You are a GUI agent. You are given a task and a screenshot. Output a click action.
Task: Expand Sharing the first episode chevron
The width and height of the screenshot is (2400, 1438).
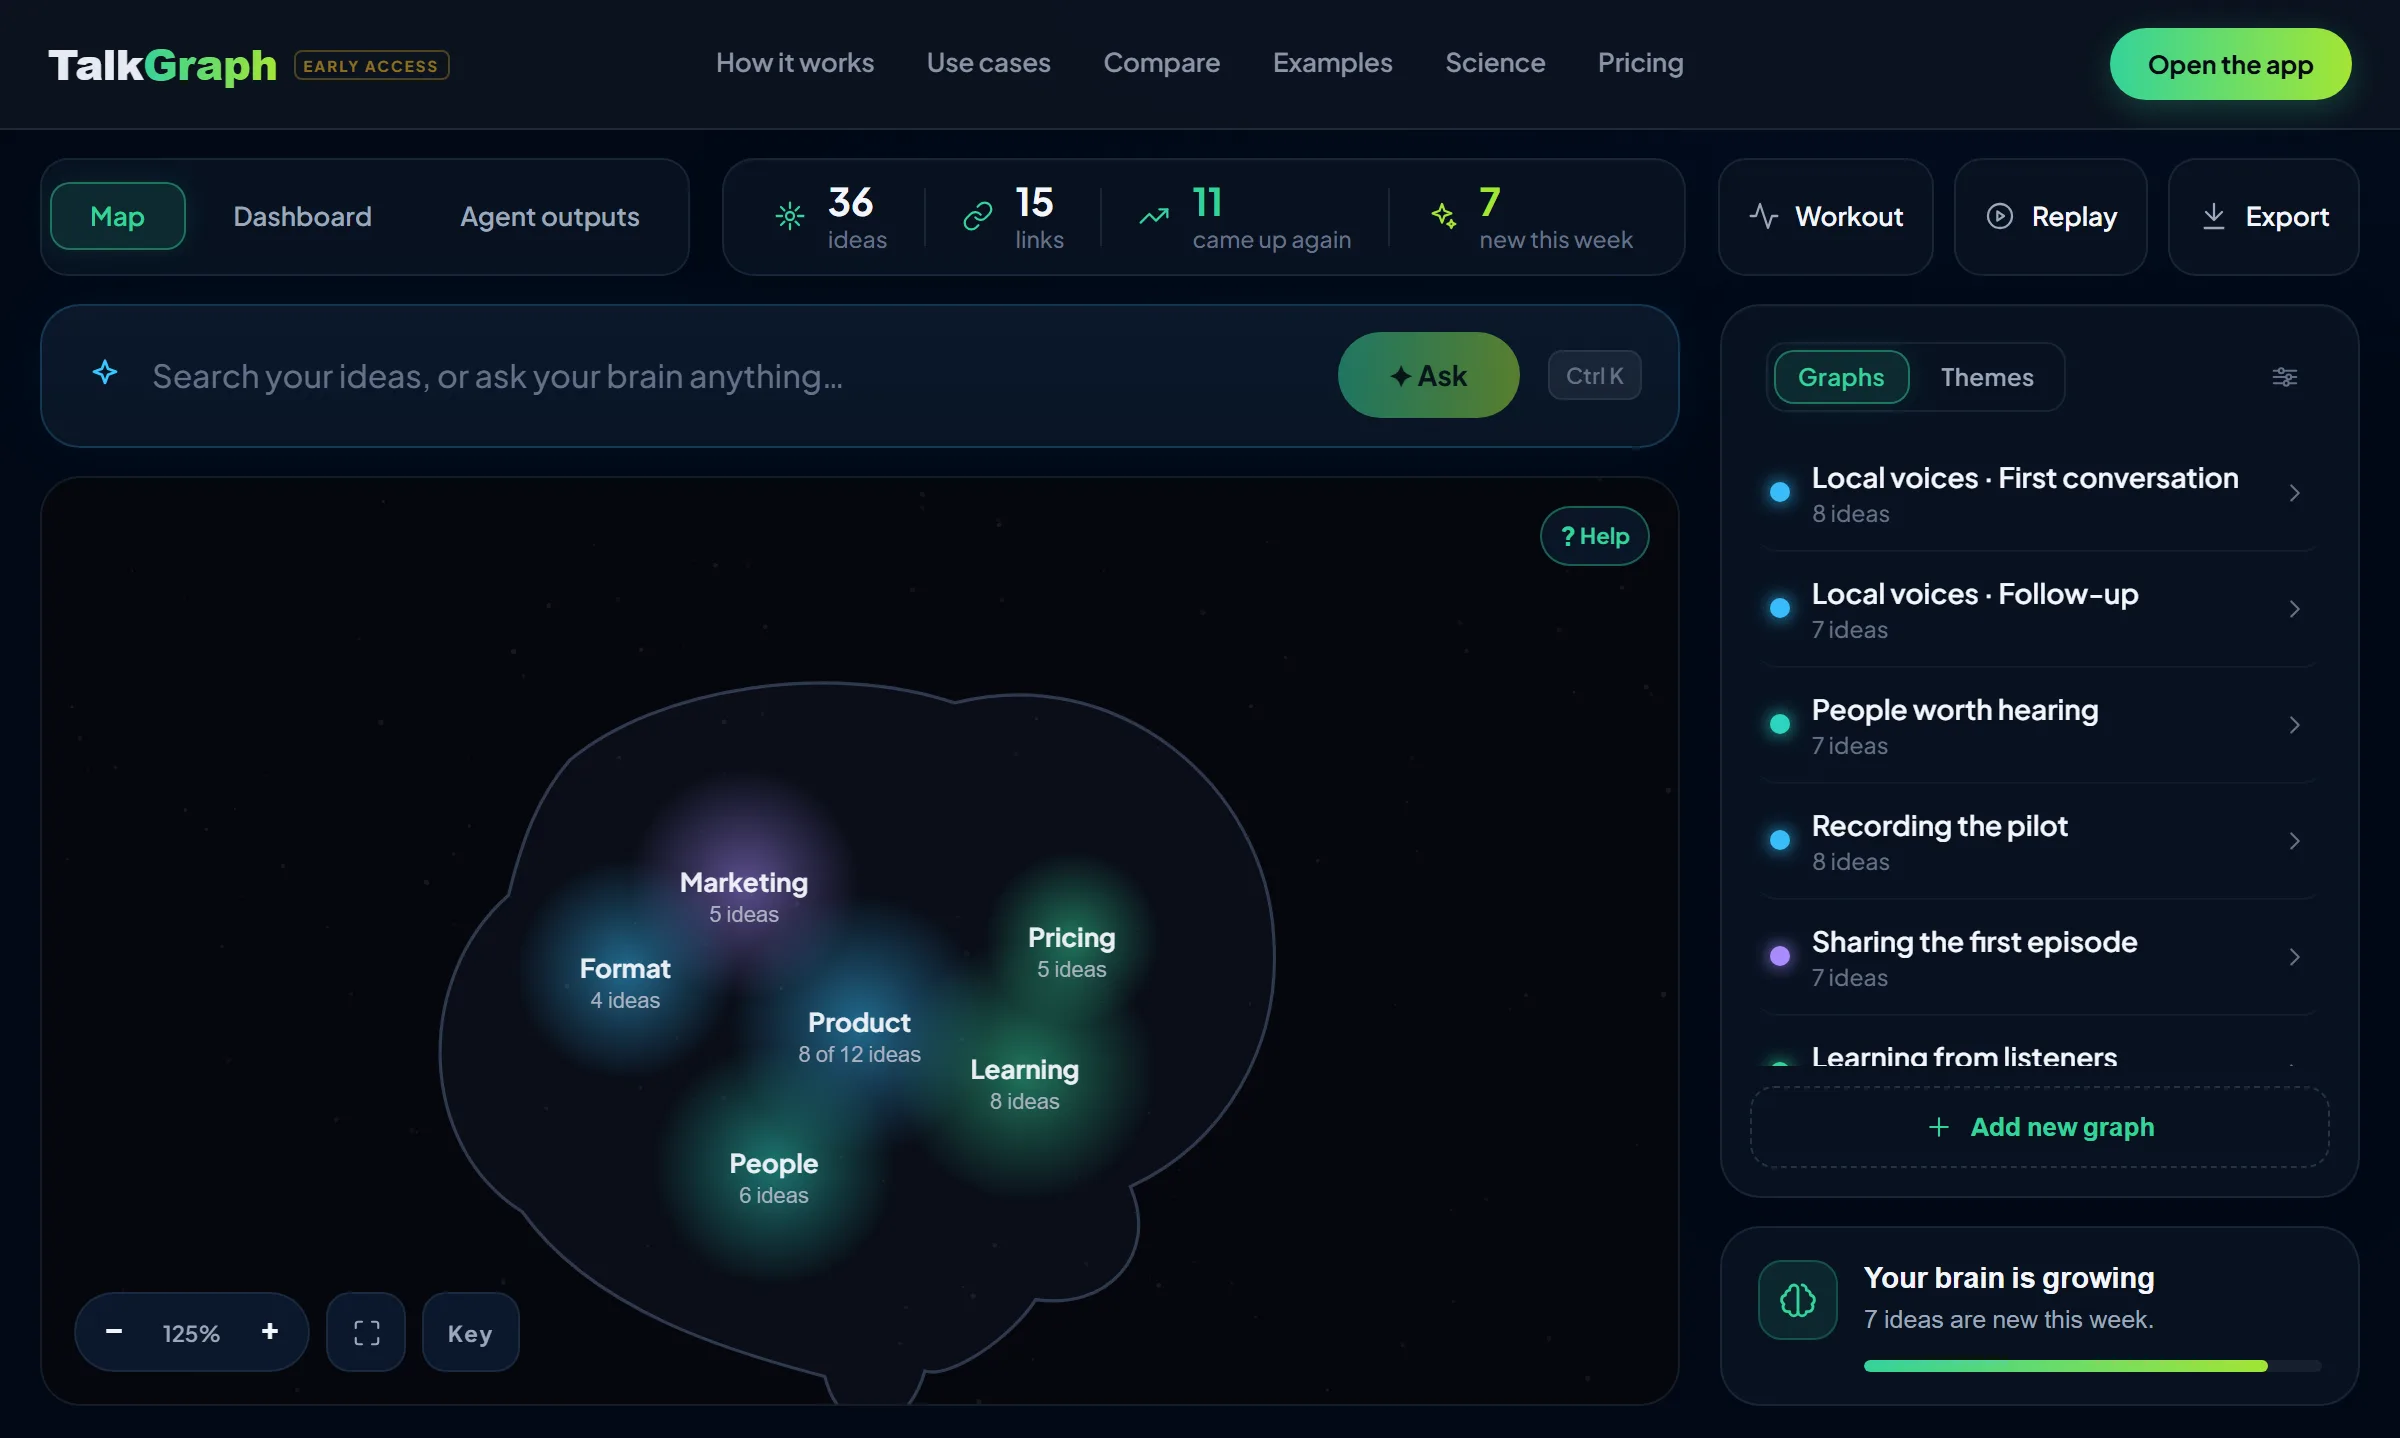pyautogui.click(x=2294, y=957)
